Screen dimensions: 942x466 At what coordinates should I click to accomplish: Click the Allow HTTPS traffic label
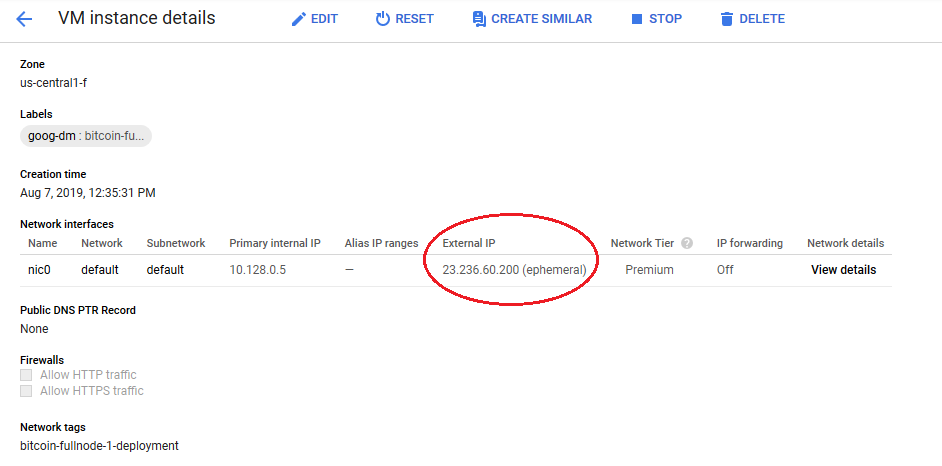(92, 392)
